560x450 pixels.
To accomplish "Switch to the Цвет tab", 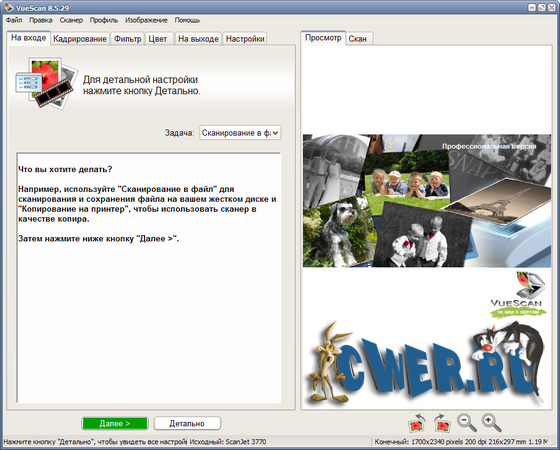I will [x=158, y=39].
